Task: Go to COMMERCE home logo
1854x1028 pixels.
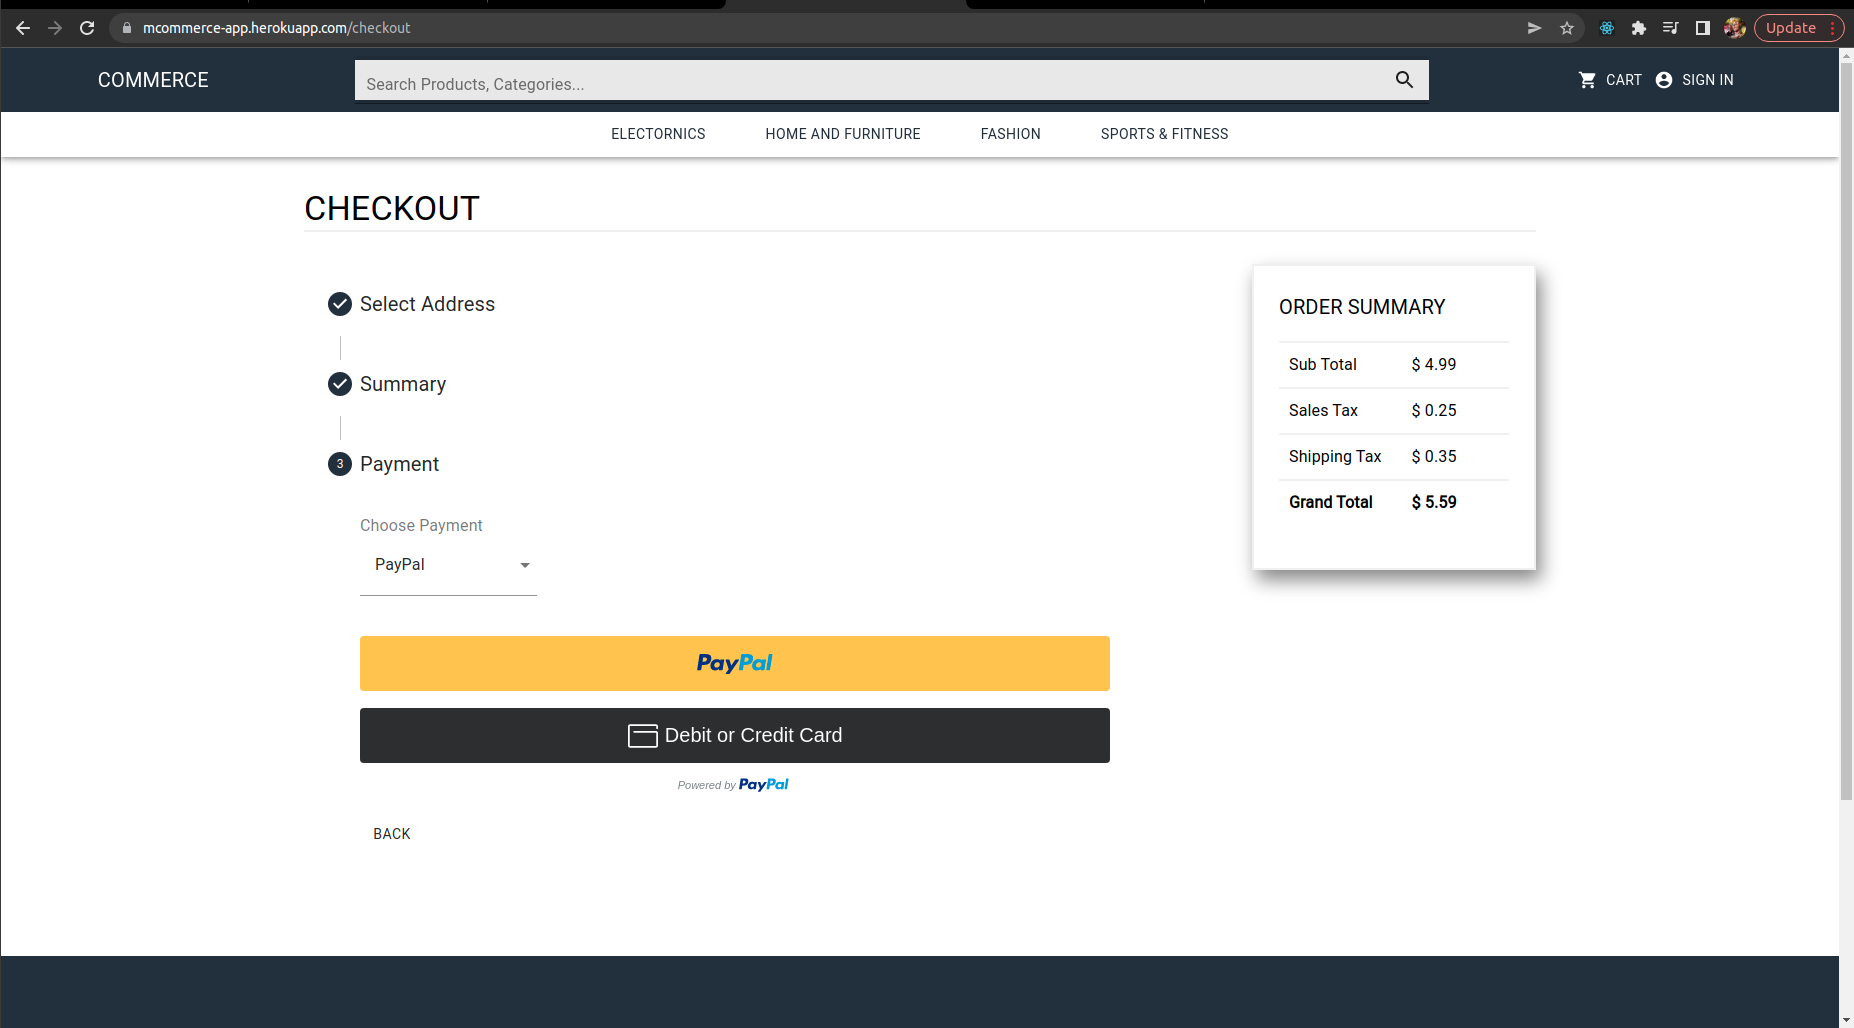Action: tap(153, 80)
